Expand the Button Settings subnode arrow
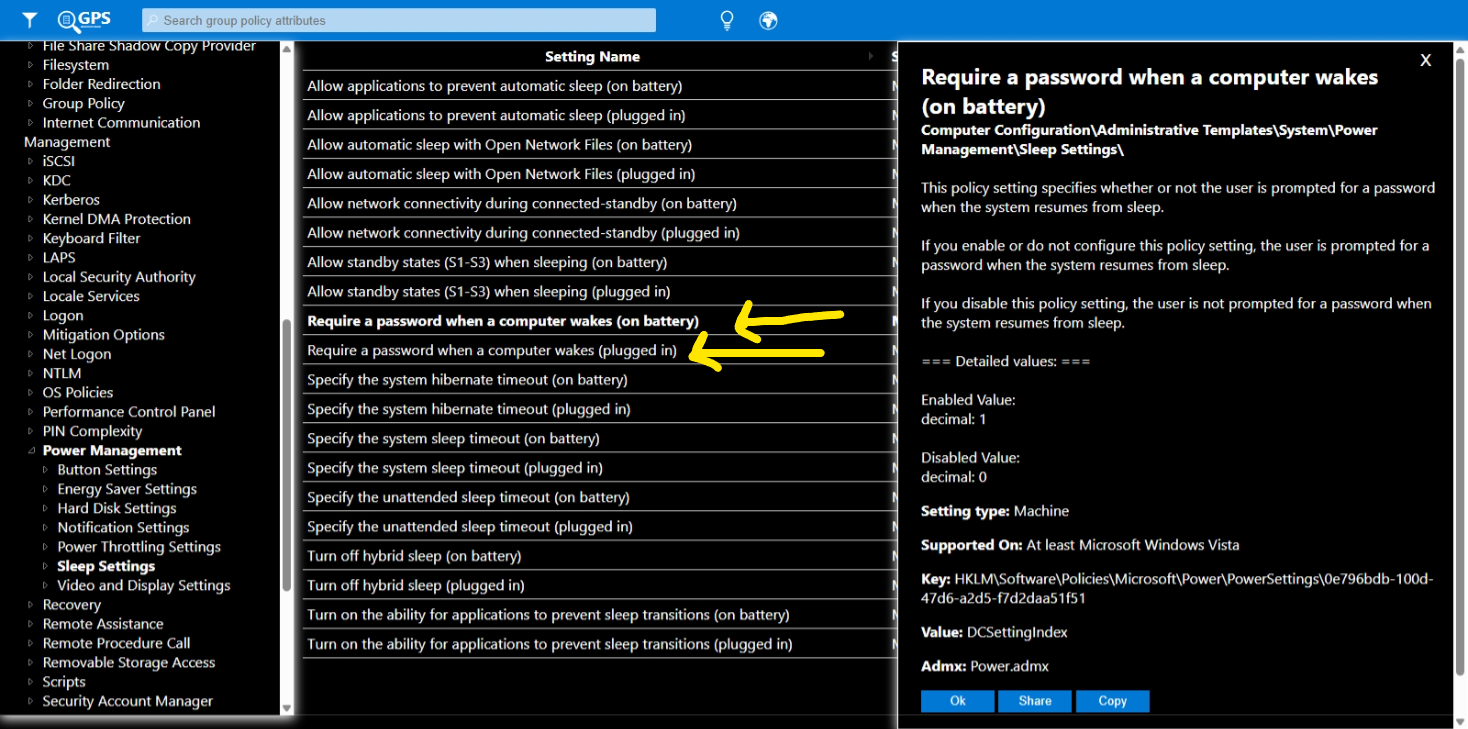Screen dimensions: 1468x729 pos(45,470)
